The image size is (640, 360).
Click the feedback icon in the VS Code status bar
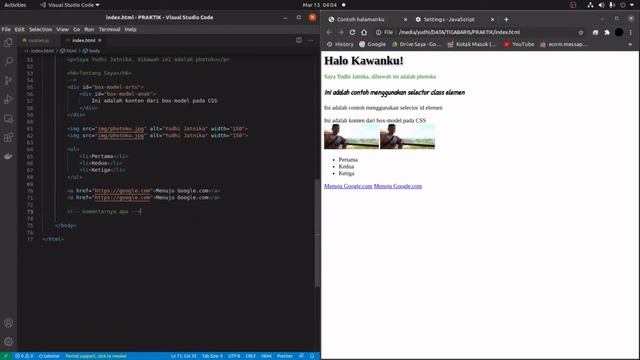coord(301,356)
